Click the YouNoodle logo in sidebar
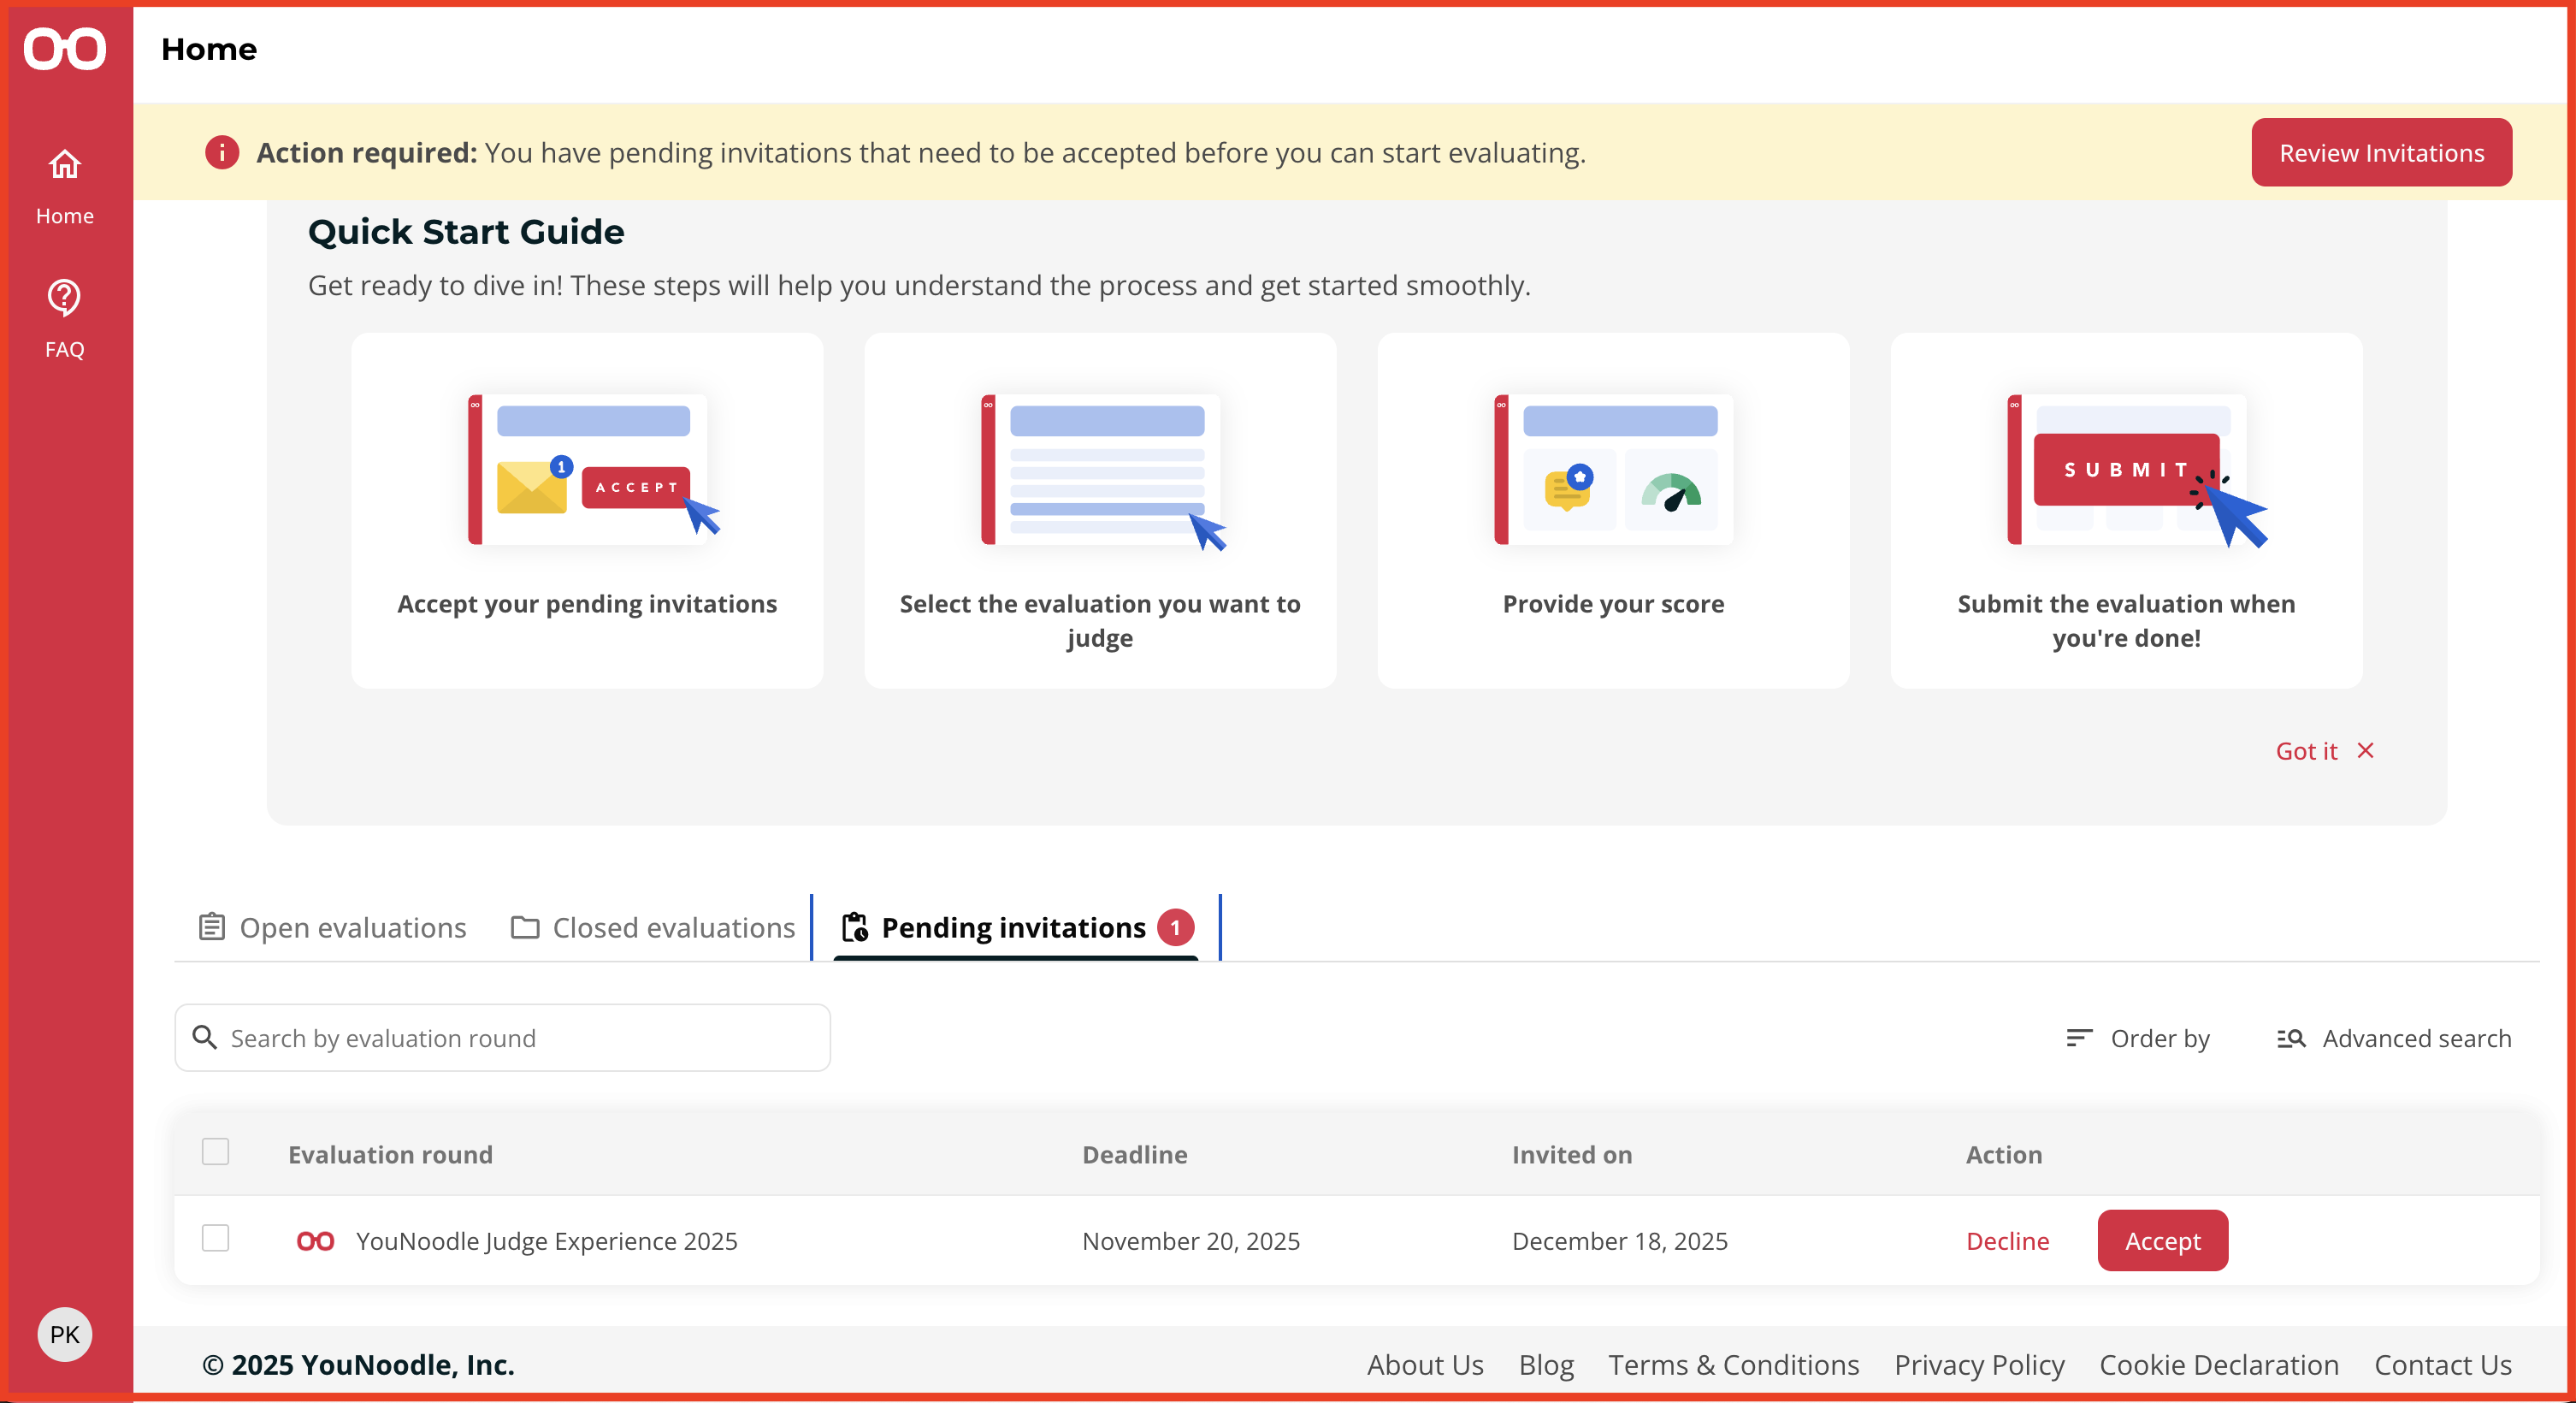The image size is (2576, 1403). click(65, 48)
